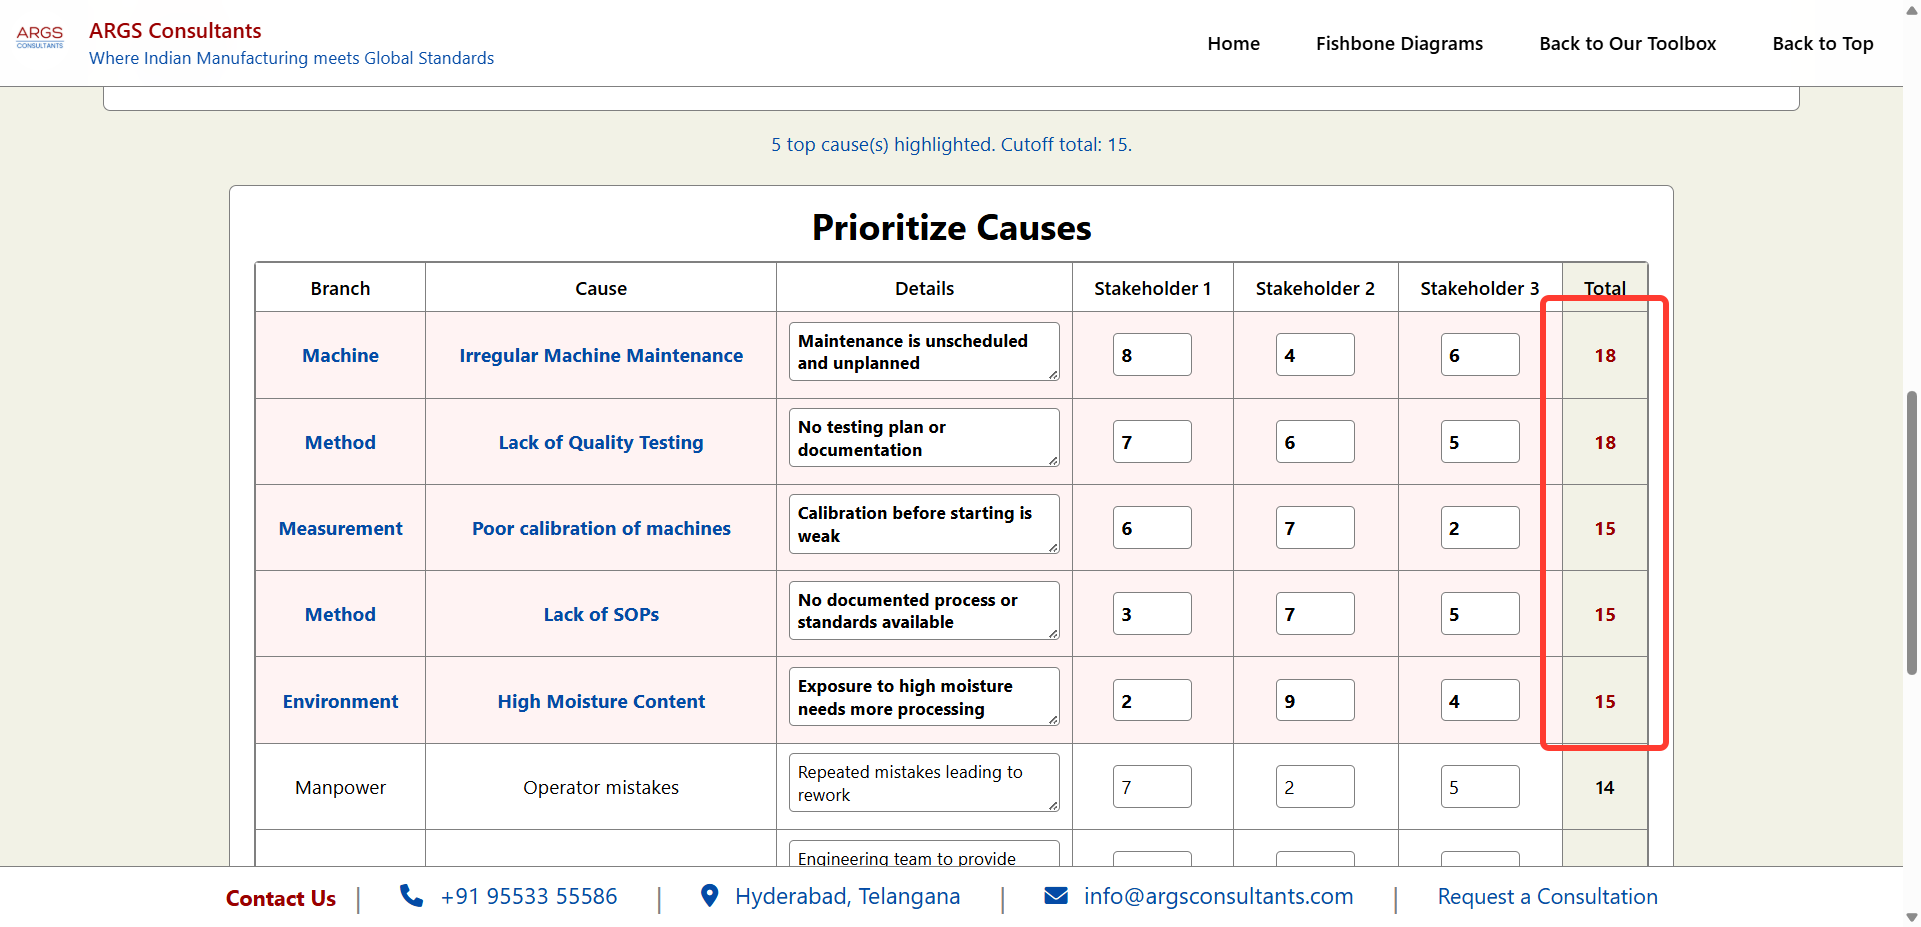Click the ARGS Consultants logo
The image size is (1921, 927).
point(40,37)
